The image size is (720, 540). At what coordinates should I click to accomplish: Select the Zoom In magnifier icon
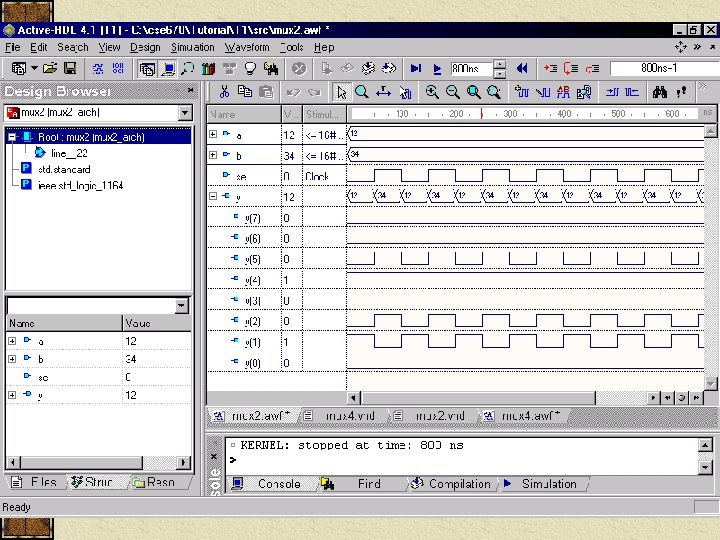(x=432, y=92)
